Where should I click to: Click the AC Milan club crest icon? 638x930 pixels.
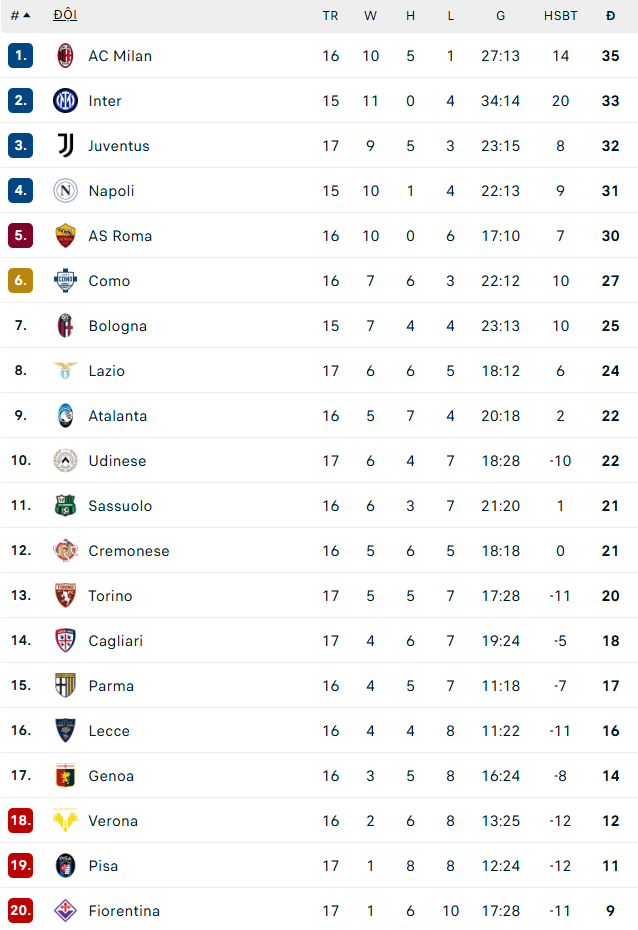point(63,56)
